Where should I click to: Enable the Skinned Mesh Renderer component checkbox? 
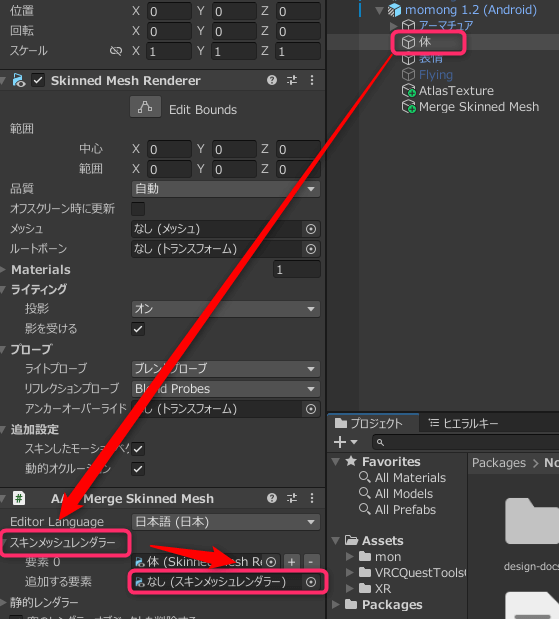tap(38, 80)
